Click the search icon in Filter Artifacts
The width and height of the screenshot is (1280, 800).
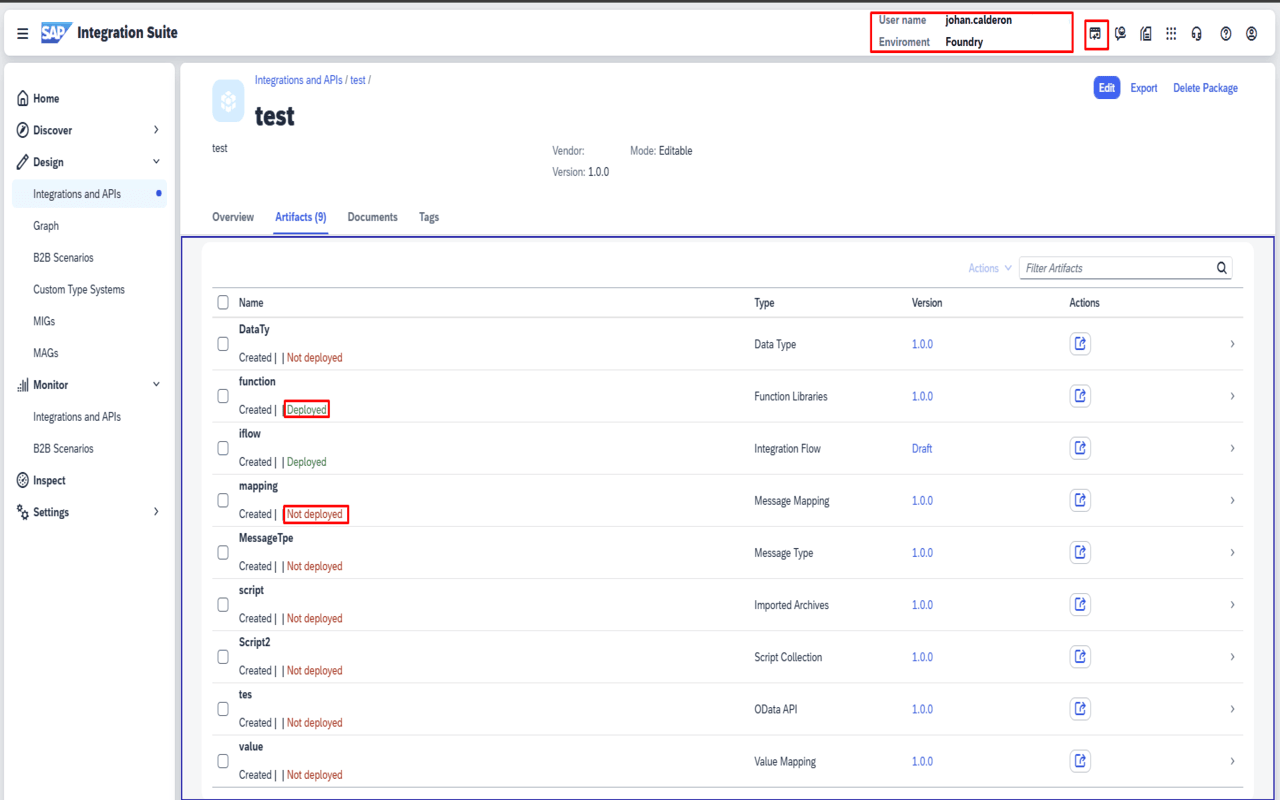tap(1221, 268)
